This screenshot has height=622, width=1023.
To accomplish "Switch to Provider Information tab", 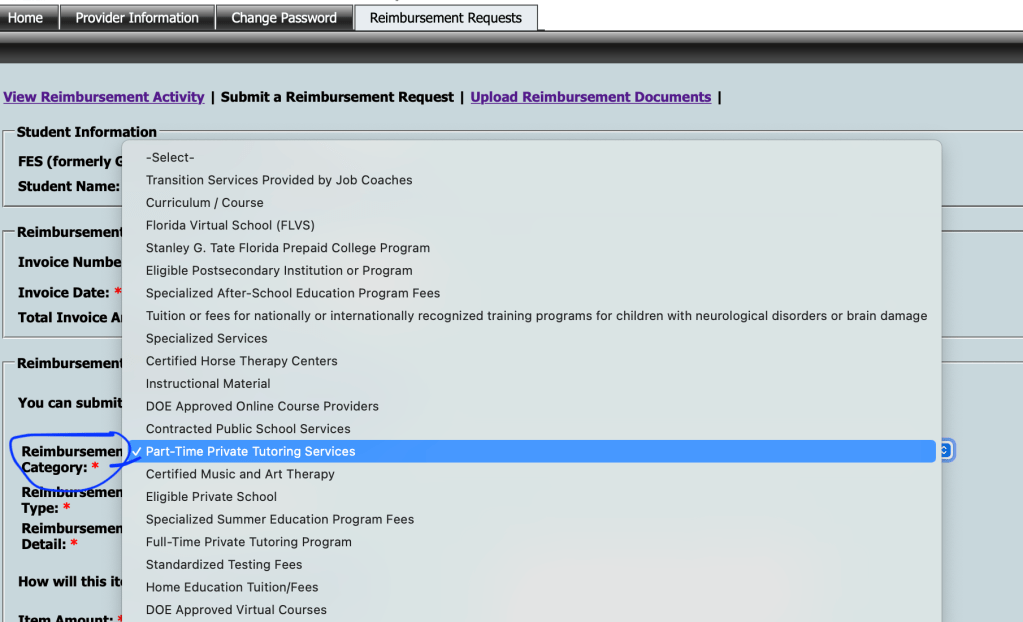I will pyautogui.click(x=137, y=18).
